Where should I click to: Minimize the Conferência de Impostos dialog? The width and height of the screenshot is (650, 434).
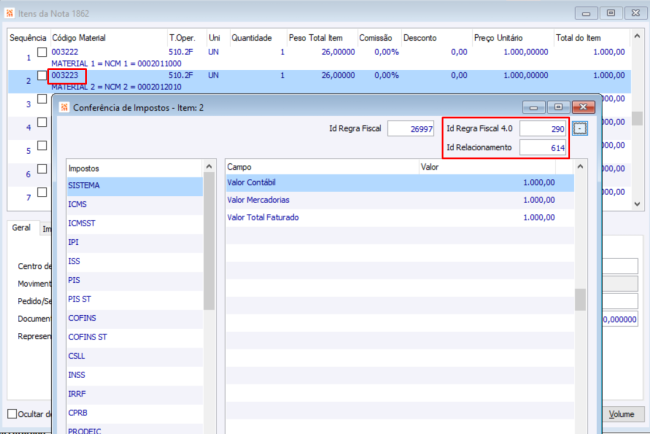pyautogui.click(x=535, y=107)
